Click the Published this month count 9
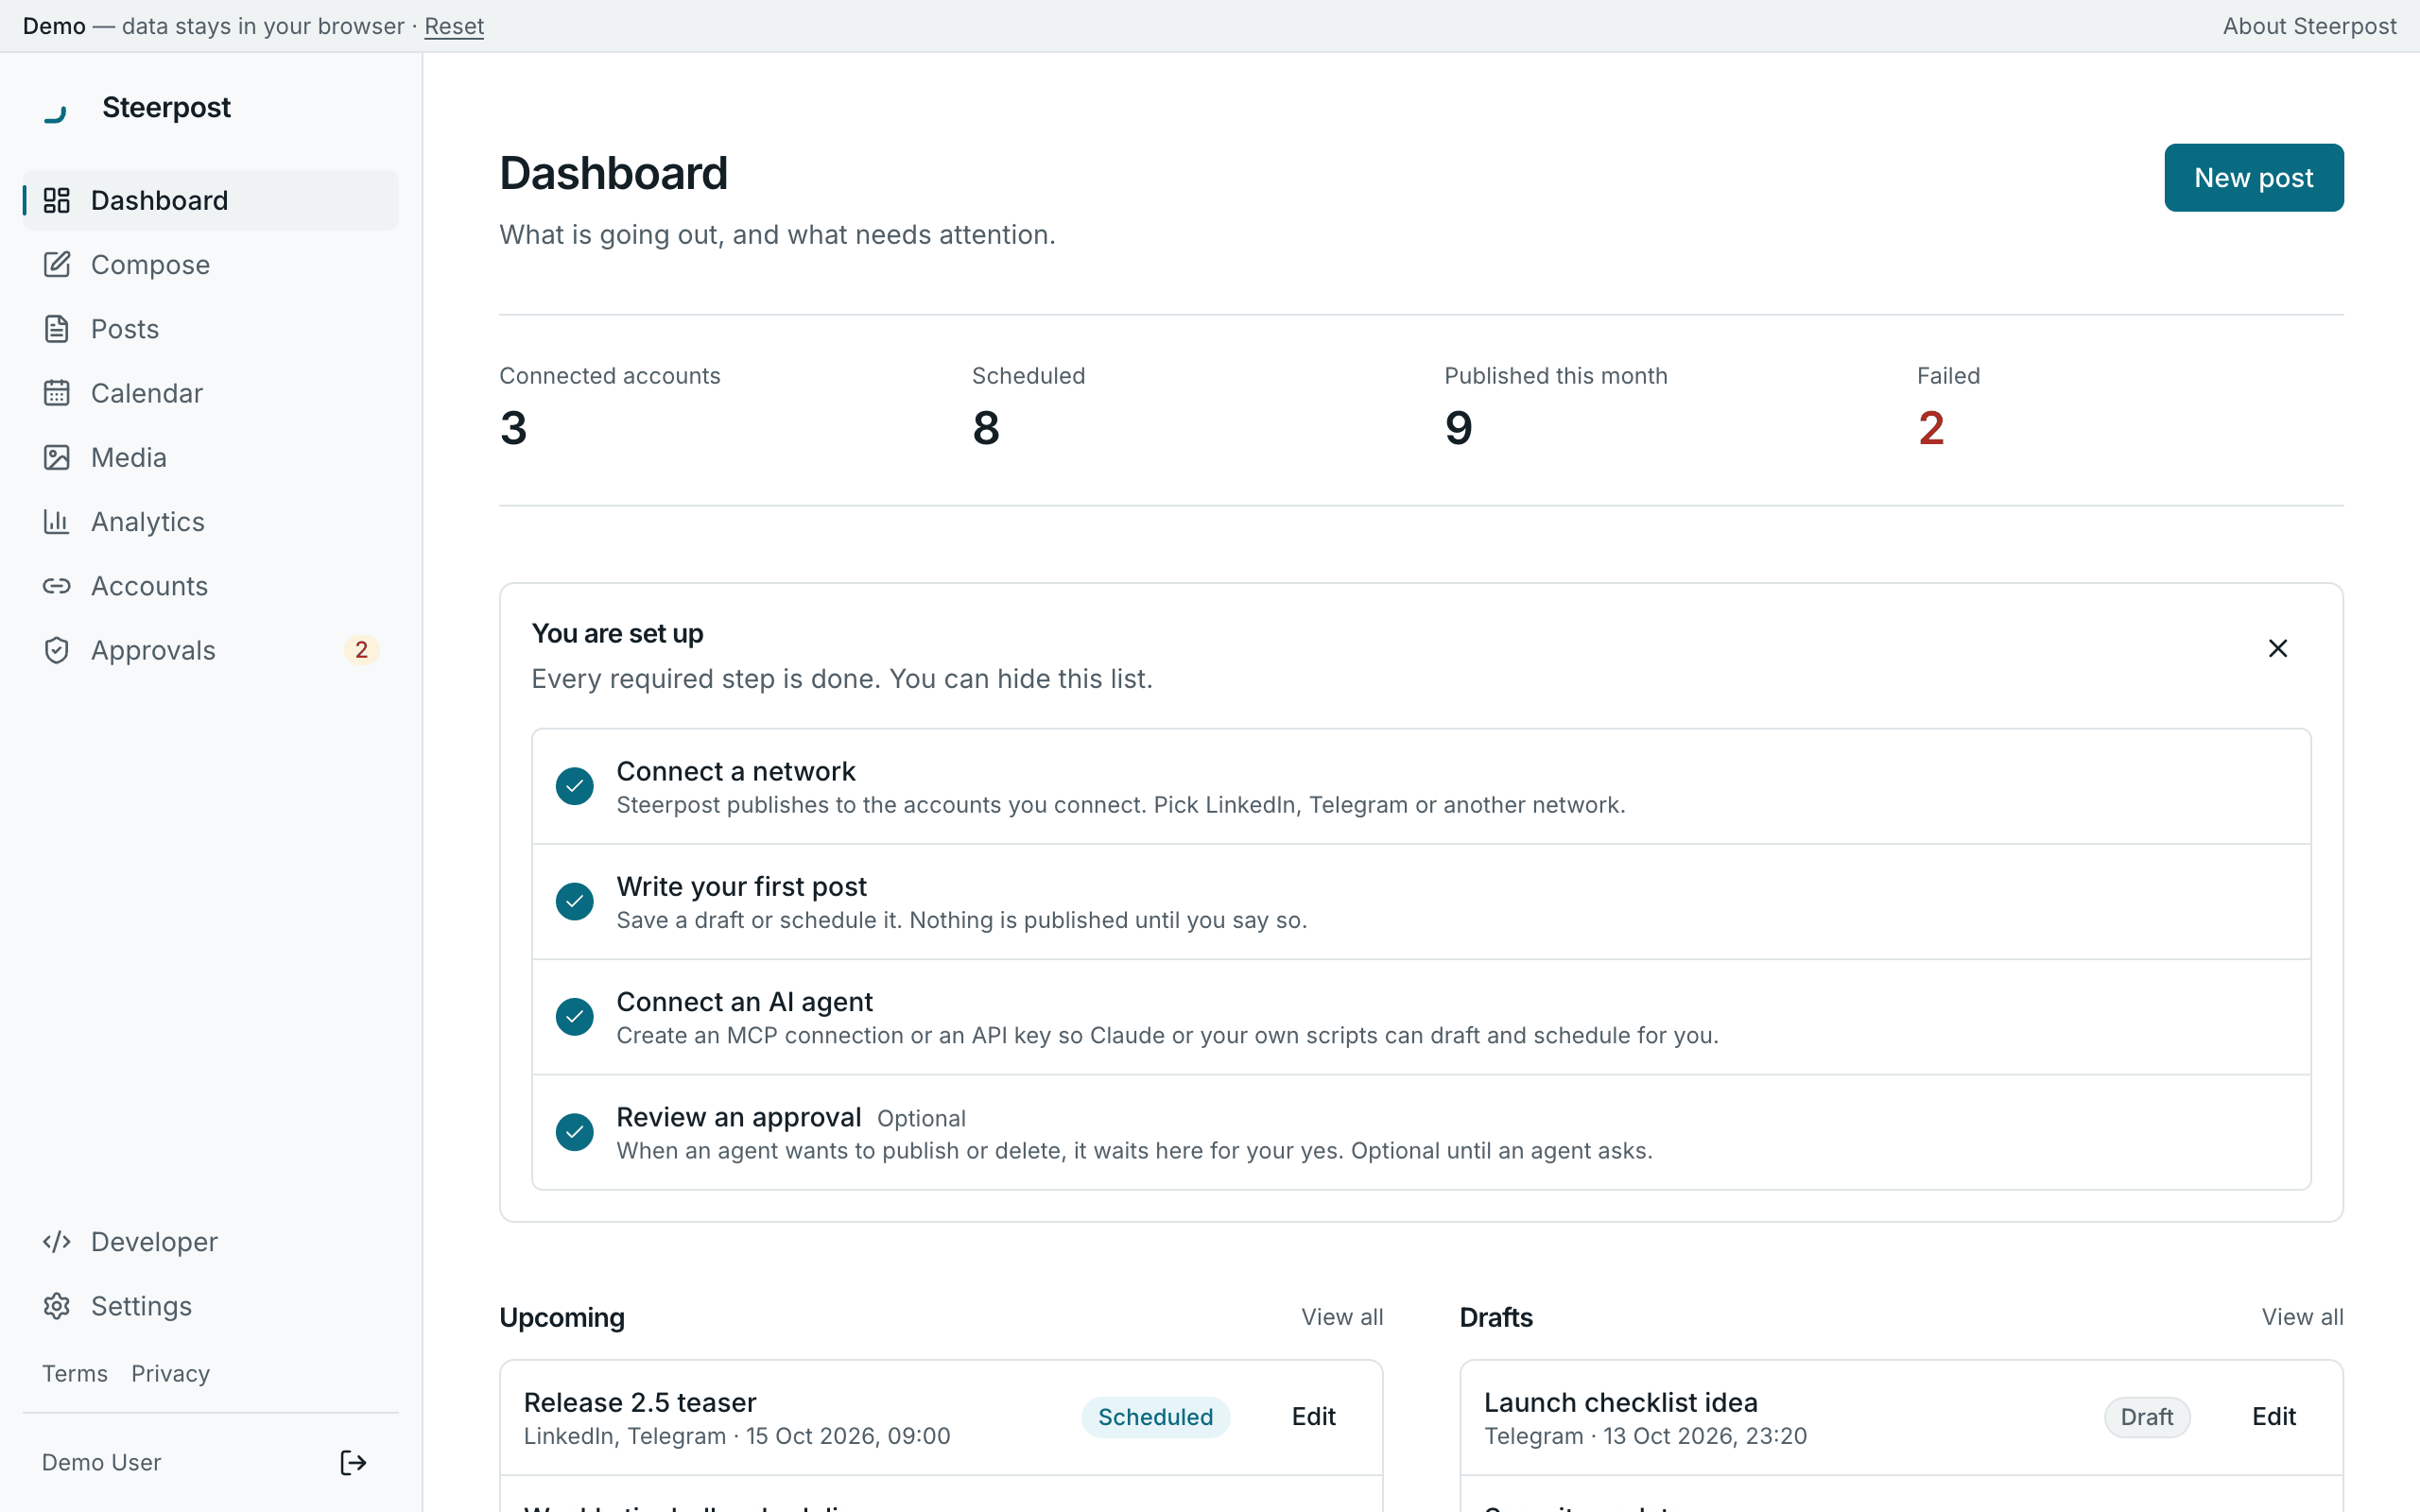Screen dimensions: 2420x1512 pos(1458,428)
